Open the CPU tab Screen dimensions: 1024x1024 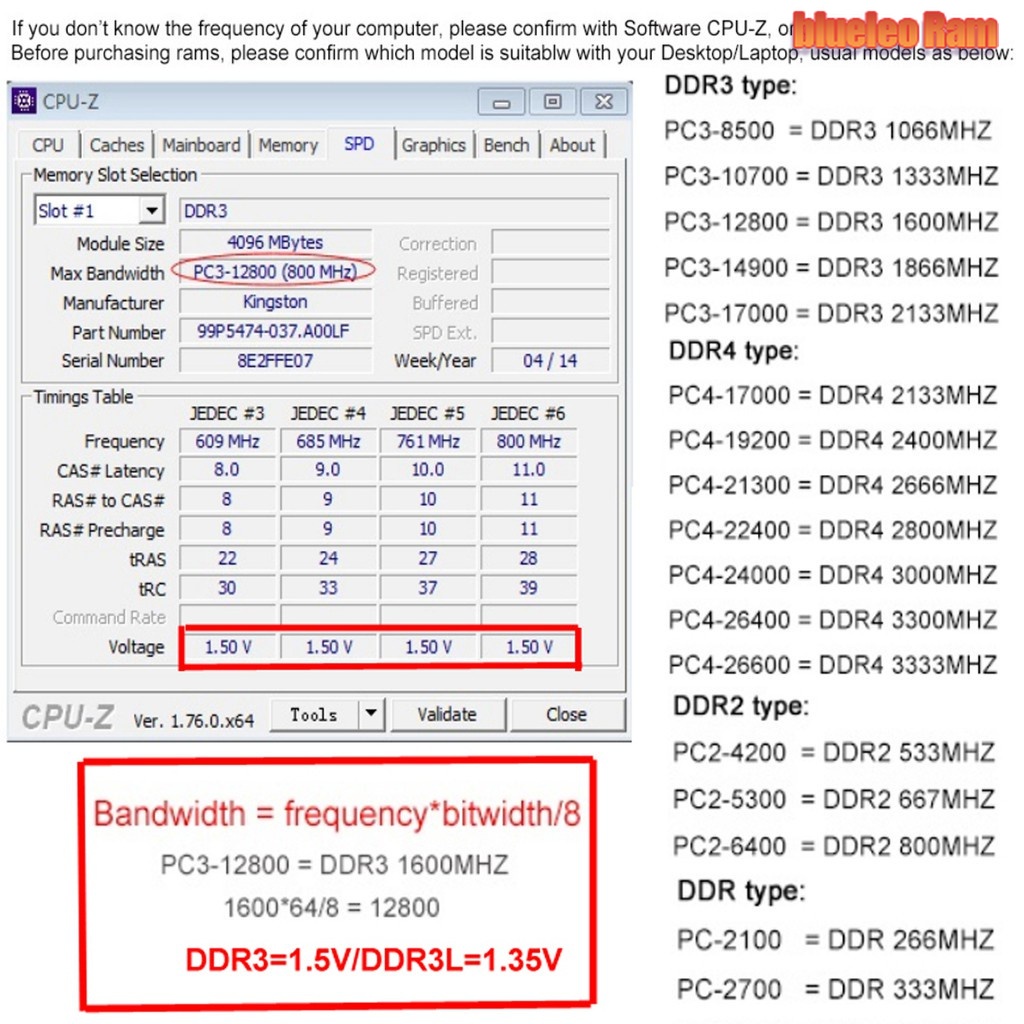pos(47,145)
